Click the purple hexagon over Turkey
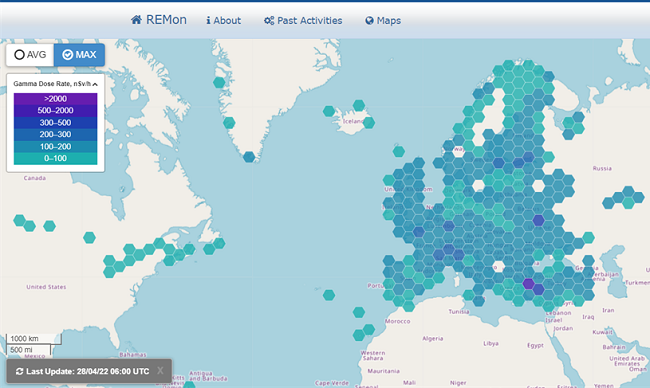 pyautogui.click(x=529, y=284)
